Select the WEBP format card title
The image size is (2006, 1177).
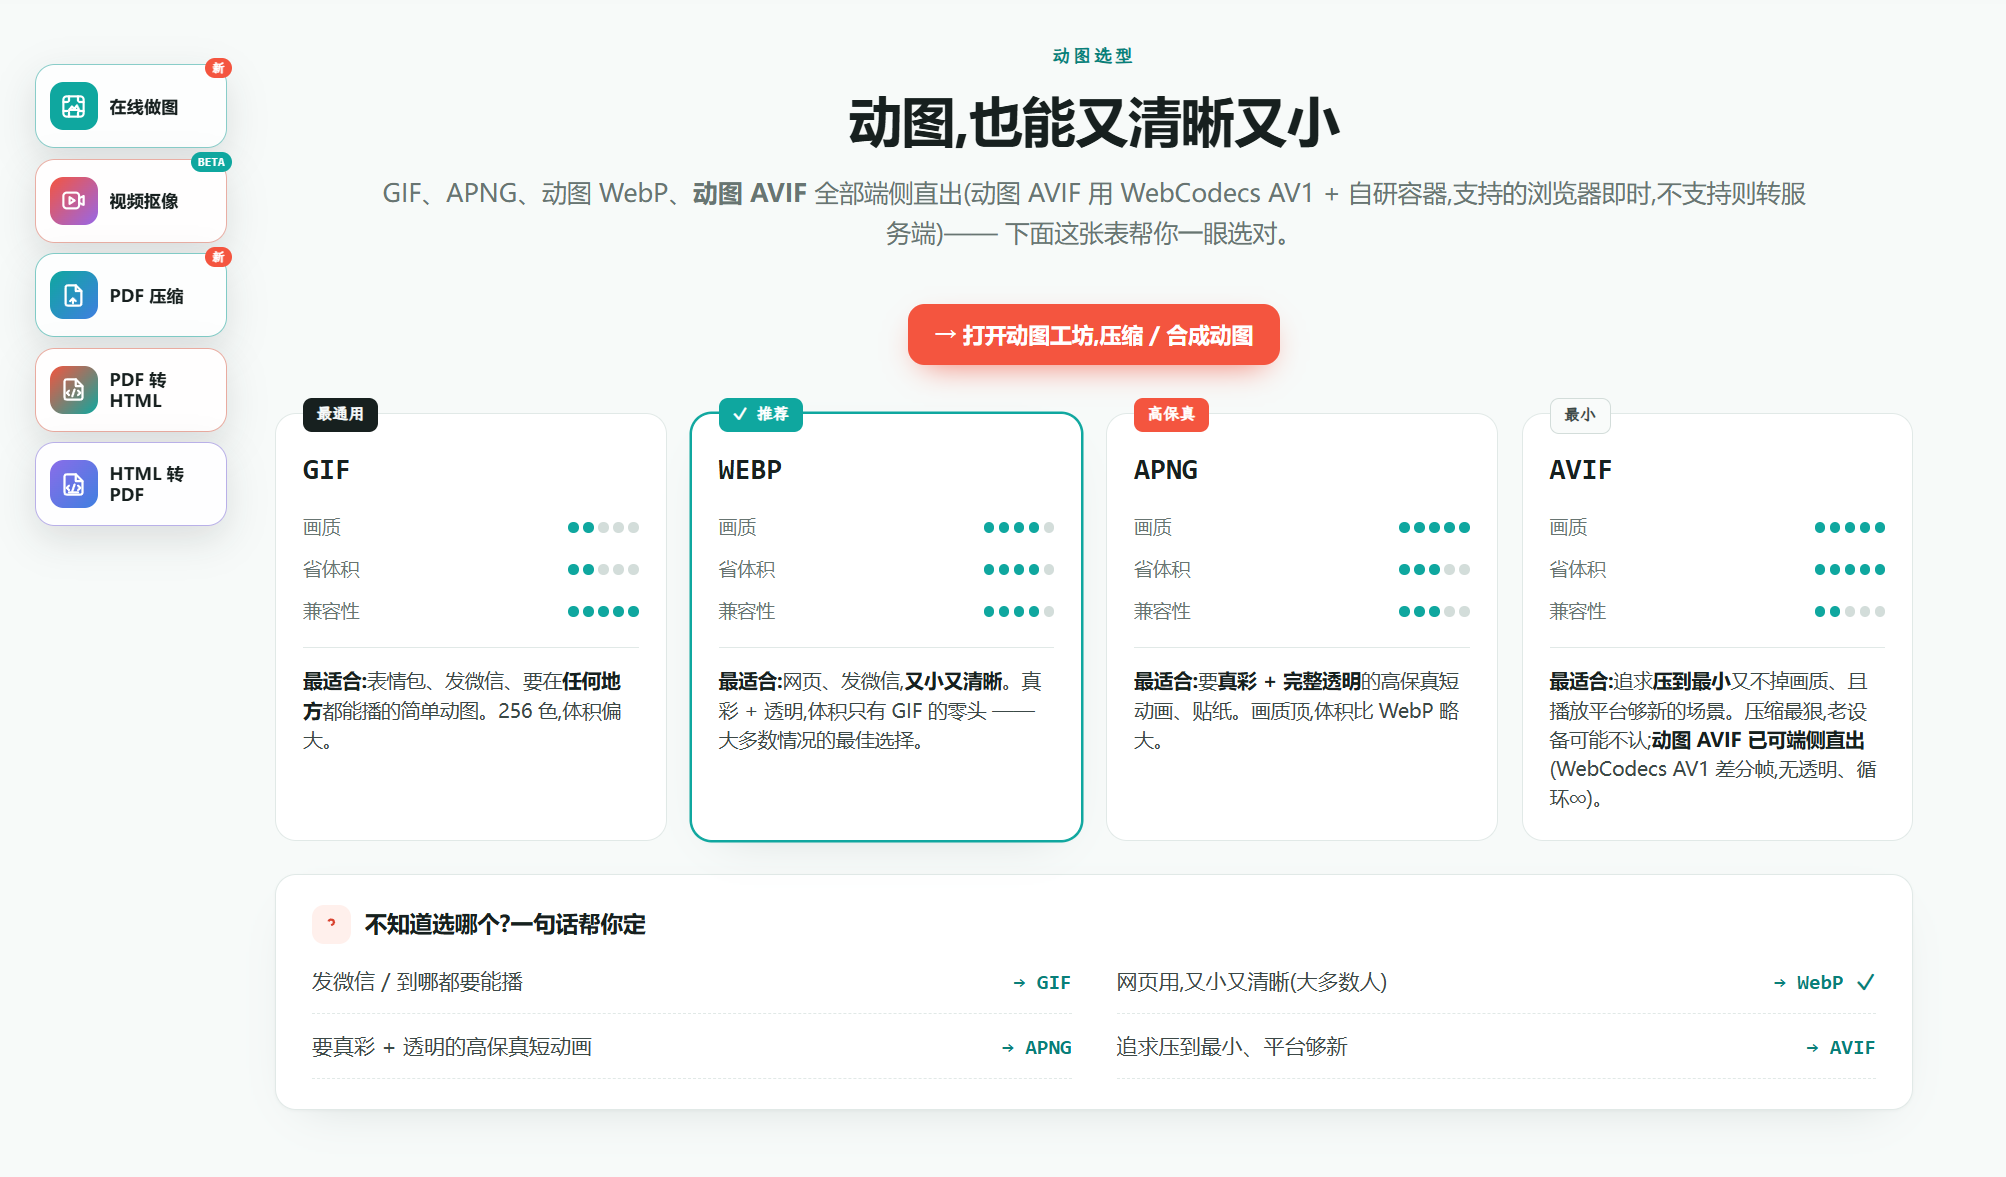coord(750,470)
